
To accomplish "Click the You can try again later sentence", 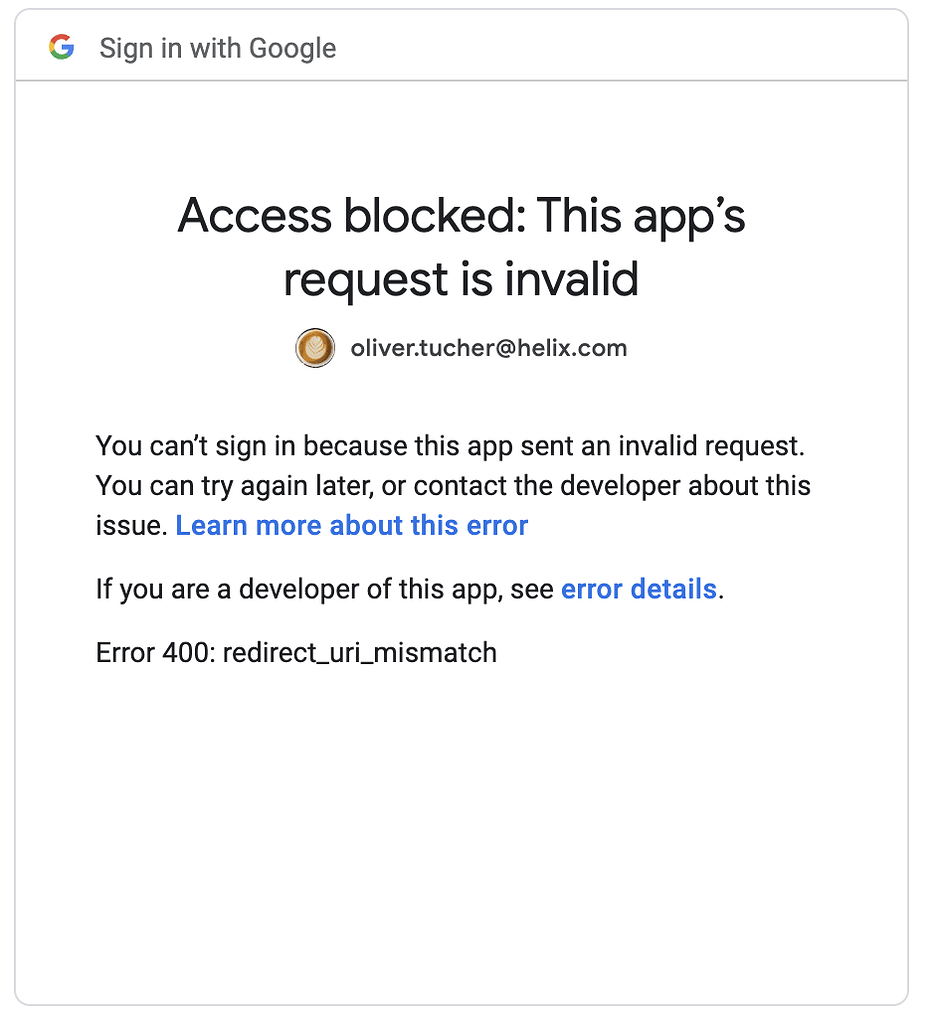I will tap(453, 487).
